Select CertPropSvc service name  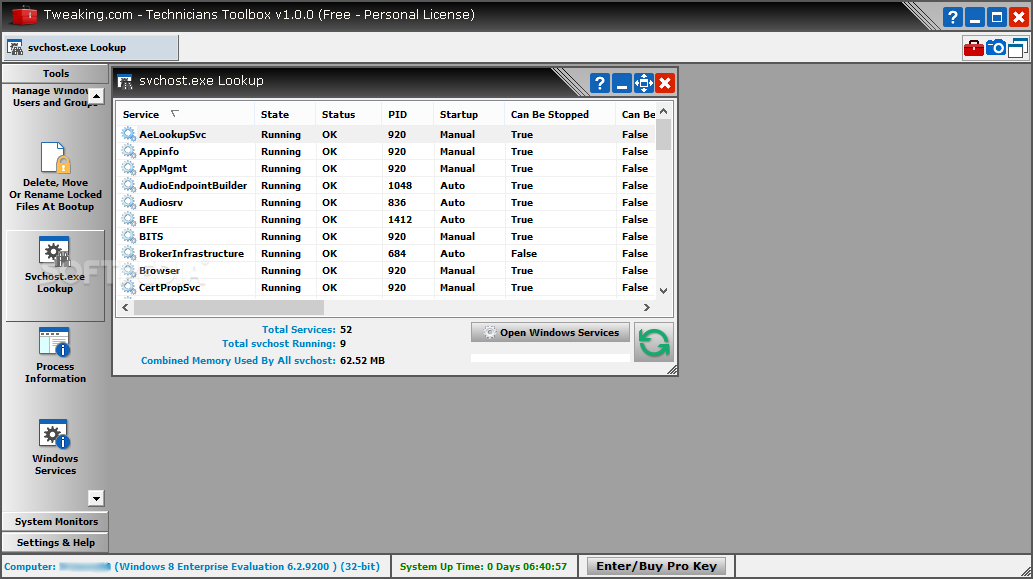[x=169, y=287]
